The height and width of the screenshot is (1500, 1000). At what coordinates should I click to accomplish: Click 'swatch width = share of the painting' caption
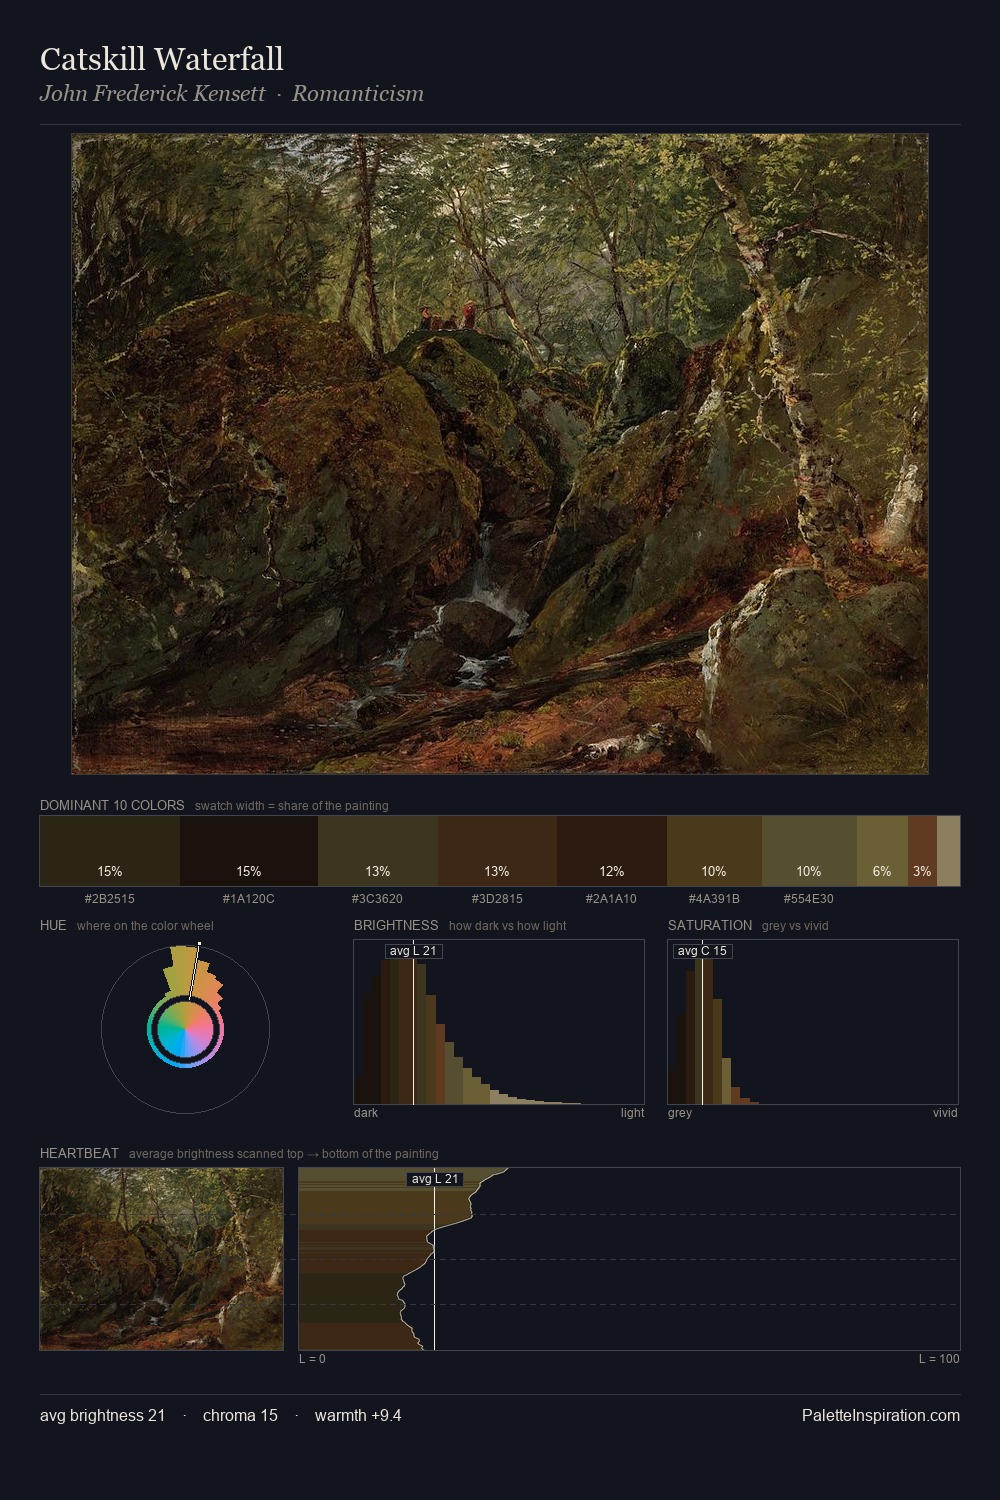(292, 806)
